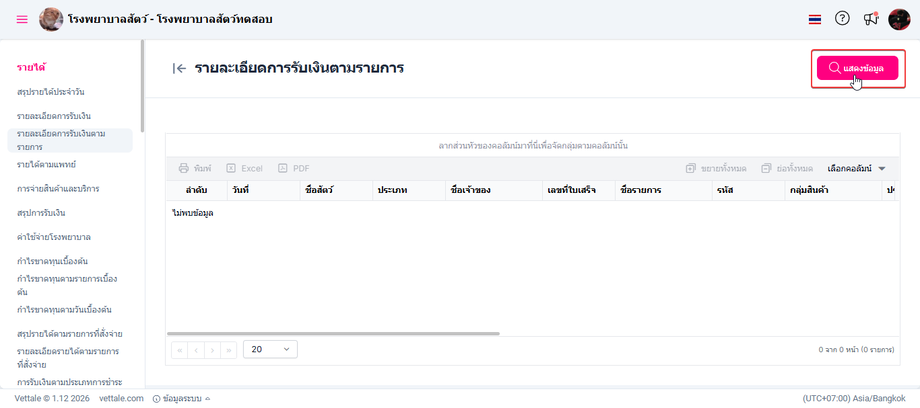Click the column grouping drop area hint
The image size is (920, 408).
[533, 145]
